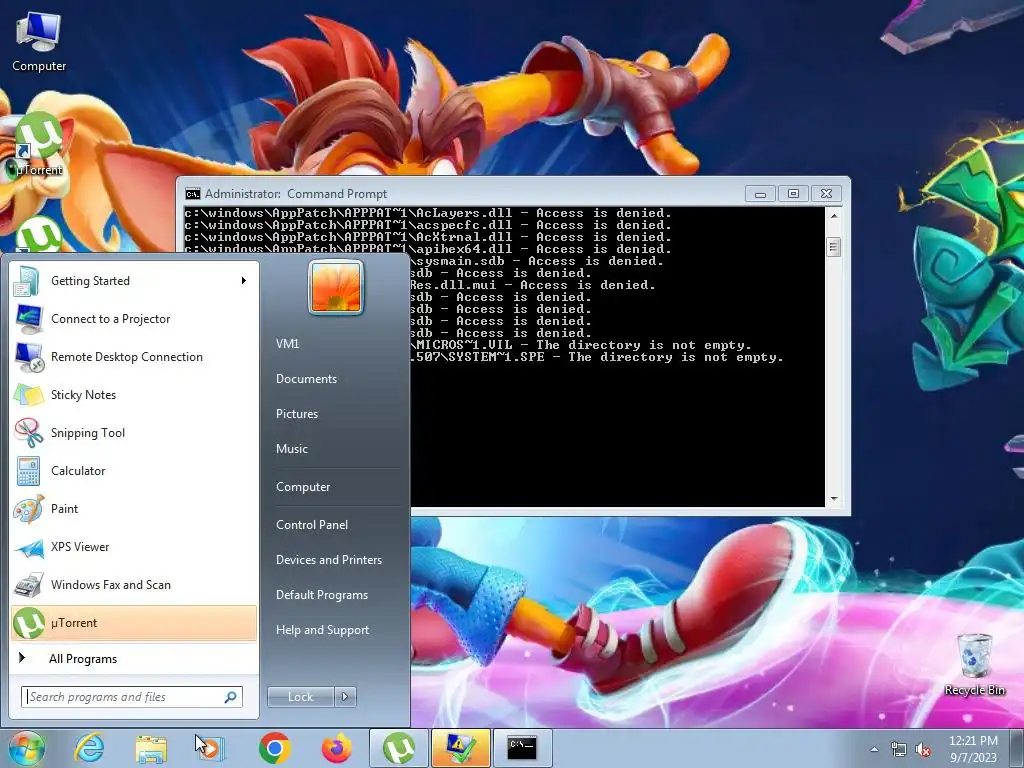Click the 'SYSTEM~1.SPE' directory not empty line
This screenshot has width=1024, height=768.
tap(597, 357)
